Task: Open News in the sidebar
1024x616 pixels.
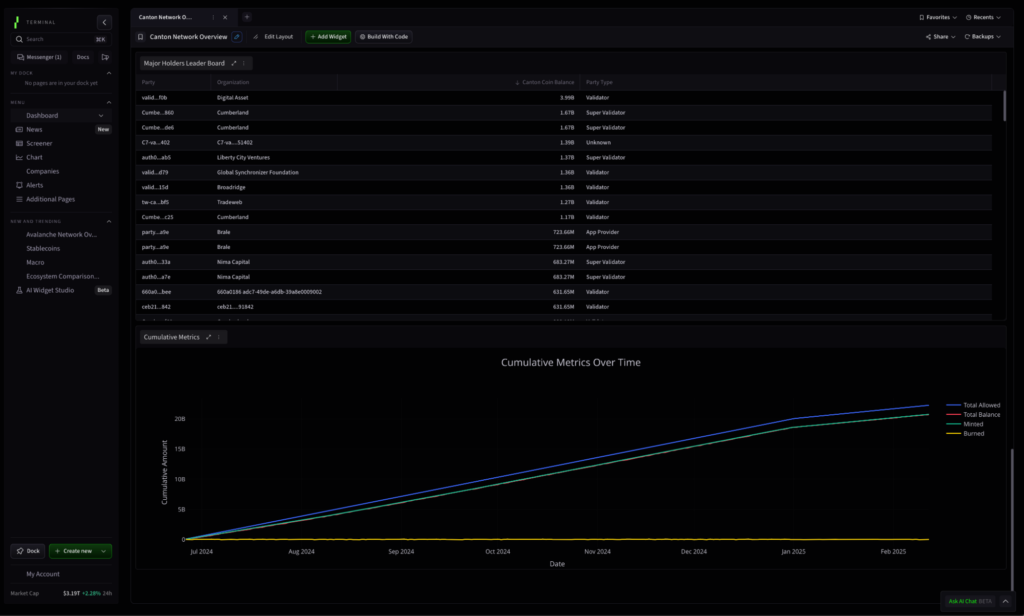Action: coord(34,129)
